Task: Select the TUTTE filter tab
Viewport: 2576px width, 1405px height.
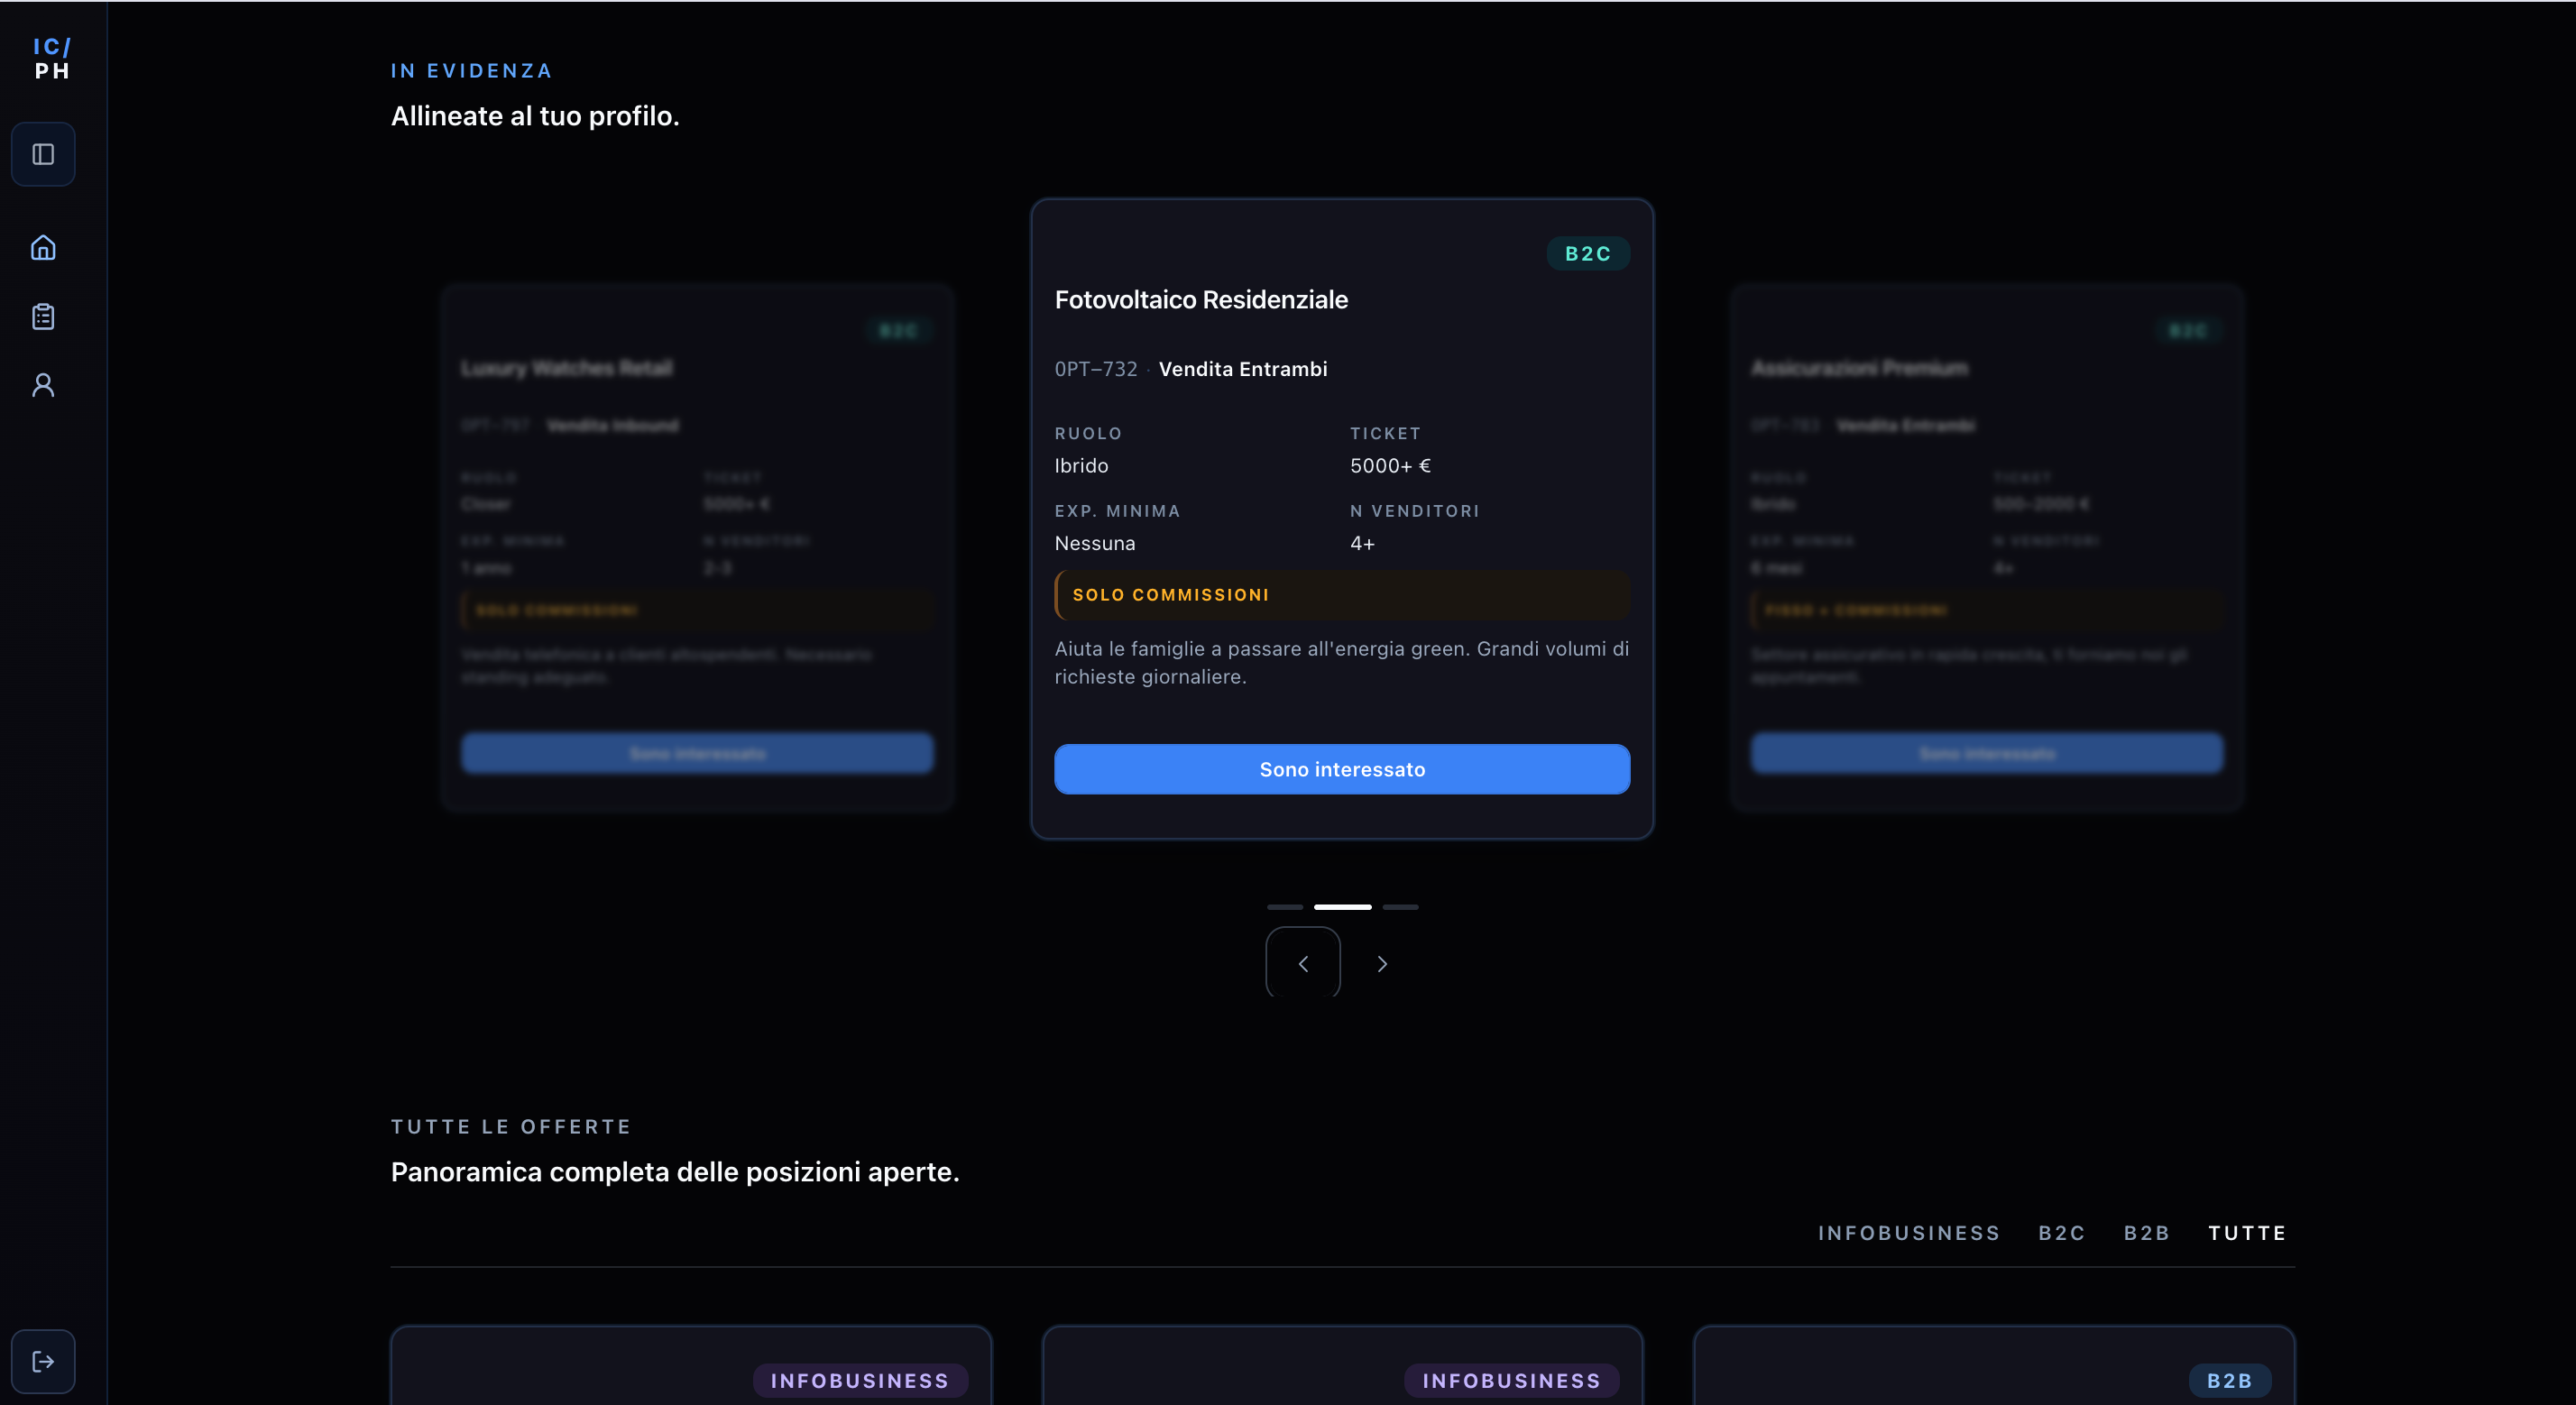Action: pos(2248,1233)
